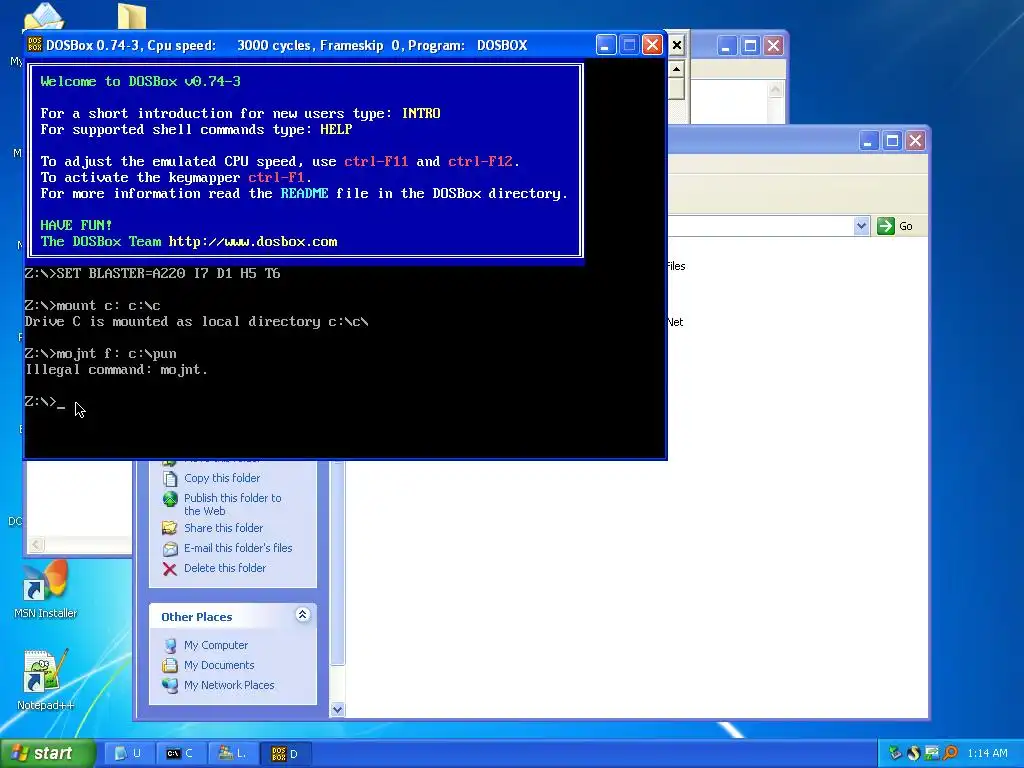Click the horizontal scrollbar left arrow in the left background window
The image size is (1024, 768).
coord(36,545)
